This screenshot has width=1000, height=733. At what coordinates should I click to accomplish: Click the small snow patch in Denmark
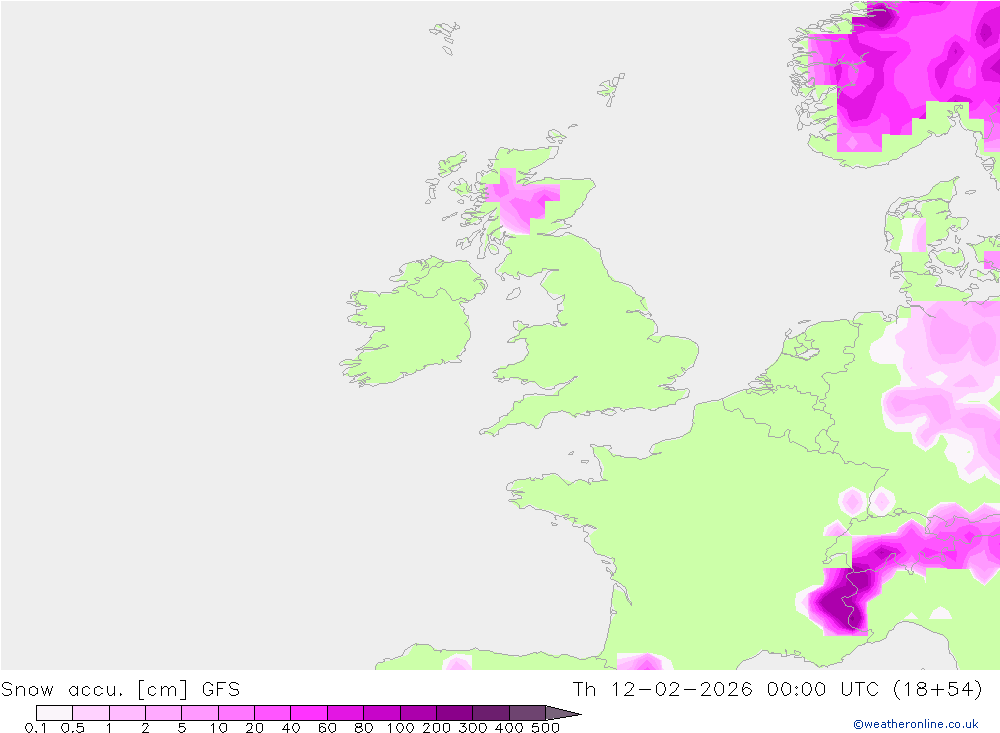pyautogui.click(x=913, y=235)
